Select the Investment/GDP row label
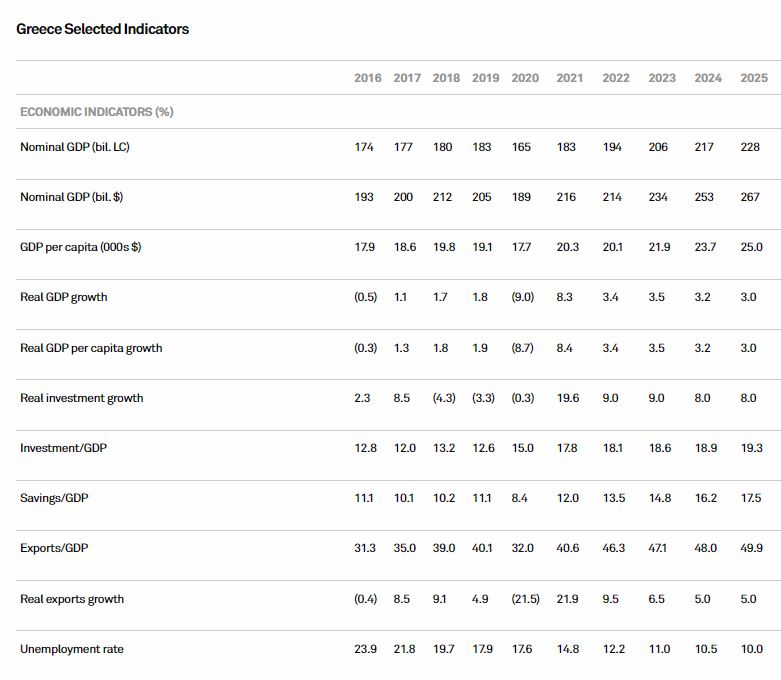The image size is (781, 680). pos(63,448)
